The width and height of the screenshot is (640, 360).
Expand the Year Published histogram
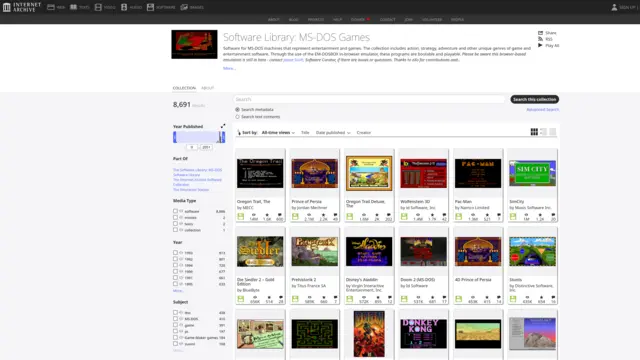pyautogui.click(x=223, y=126)
